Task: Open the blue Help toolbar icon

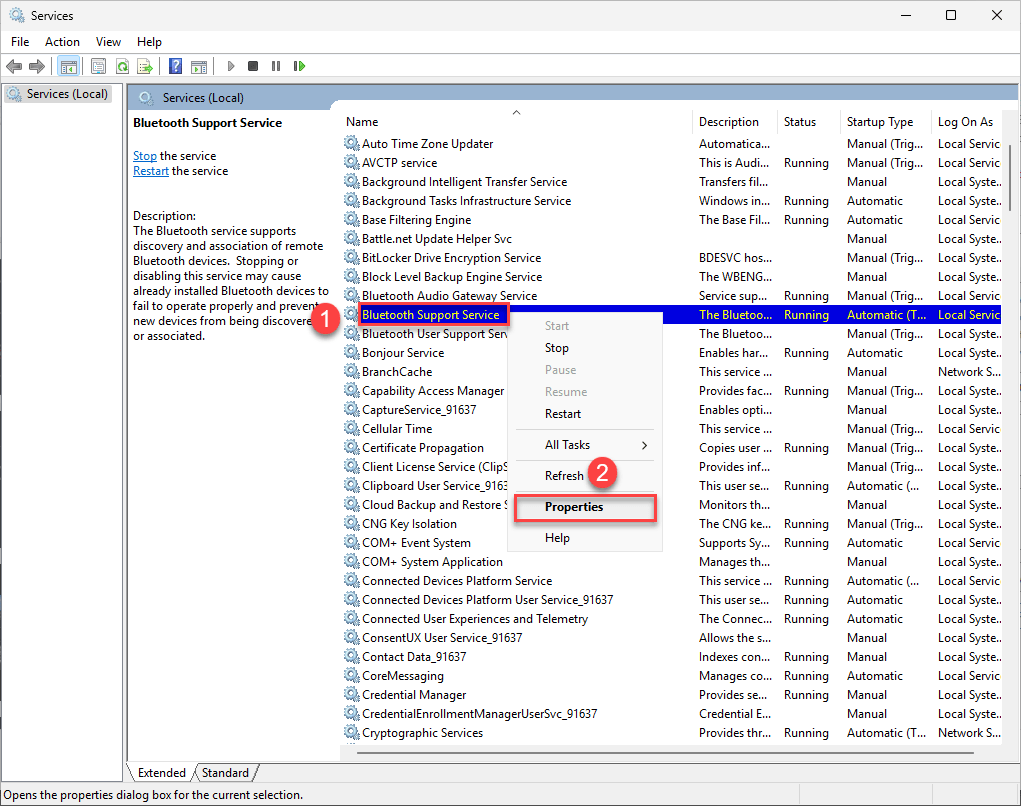Action: [175, 66]
